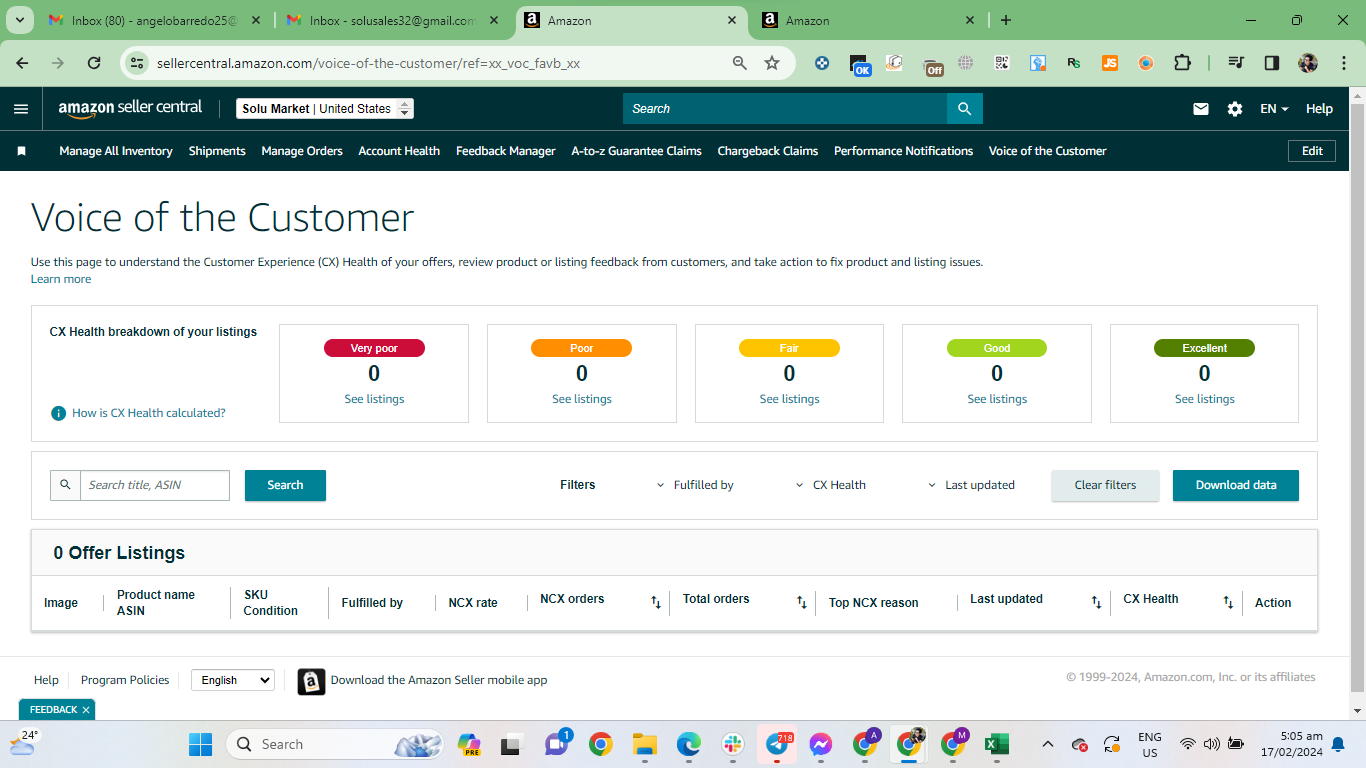The image size is (1366, 768).
Task: Click the Search title, ASIN input field
Action: [x=155, y=485]
